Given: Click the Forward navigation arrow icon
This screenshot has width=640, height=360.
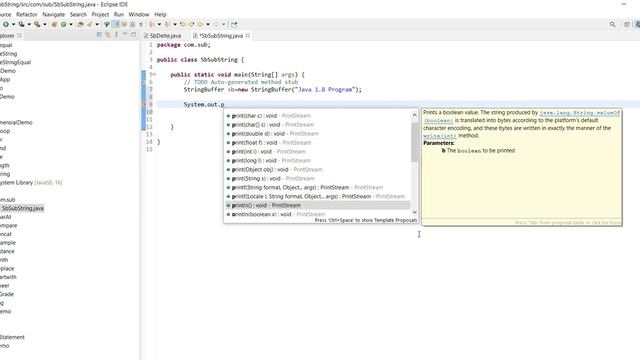Looking at the screenshot, I should (x=216, y=24).
